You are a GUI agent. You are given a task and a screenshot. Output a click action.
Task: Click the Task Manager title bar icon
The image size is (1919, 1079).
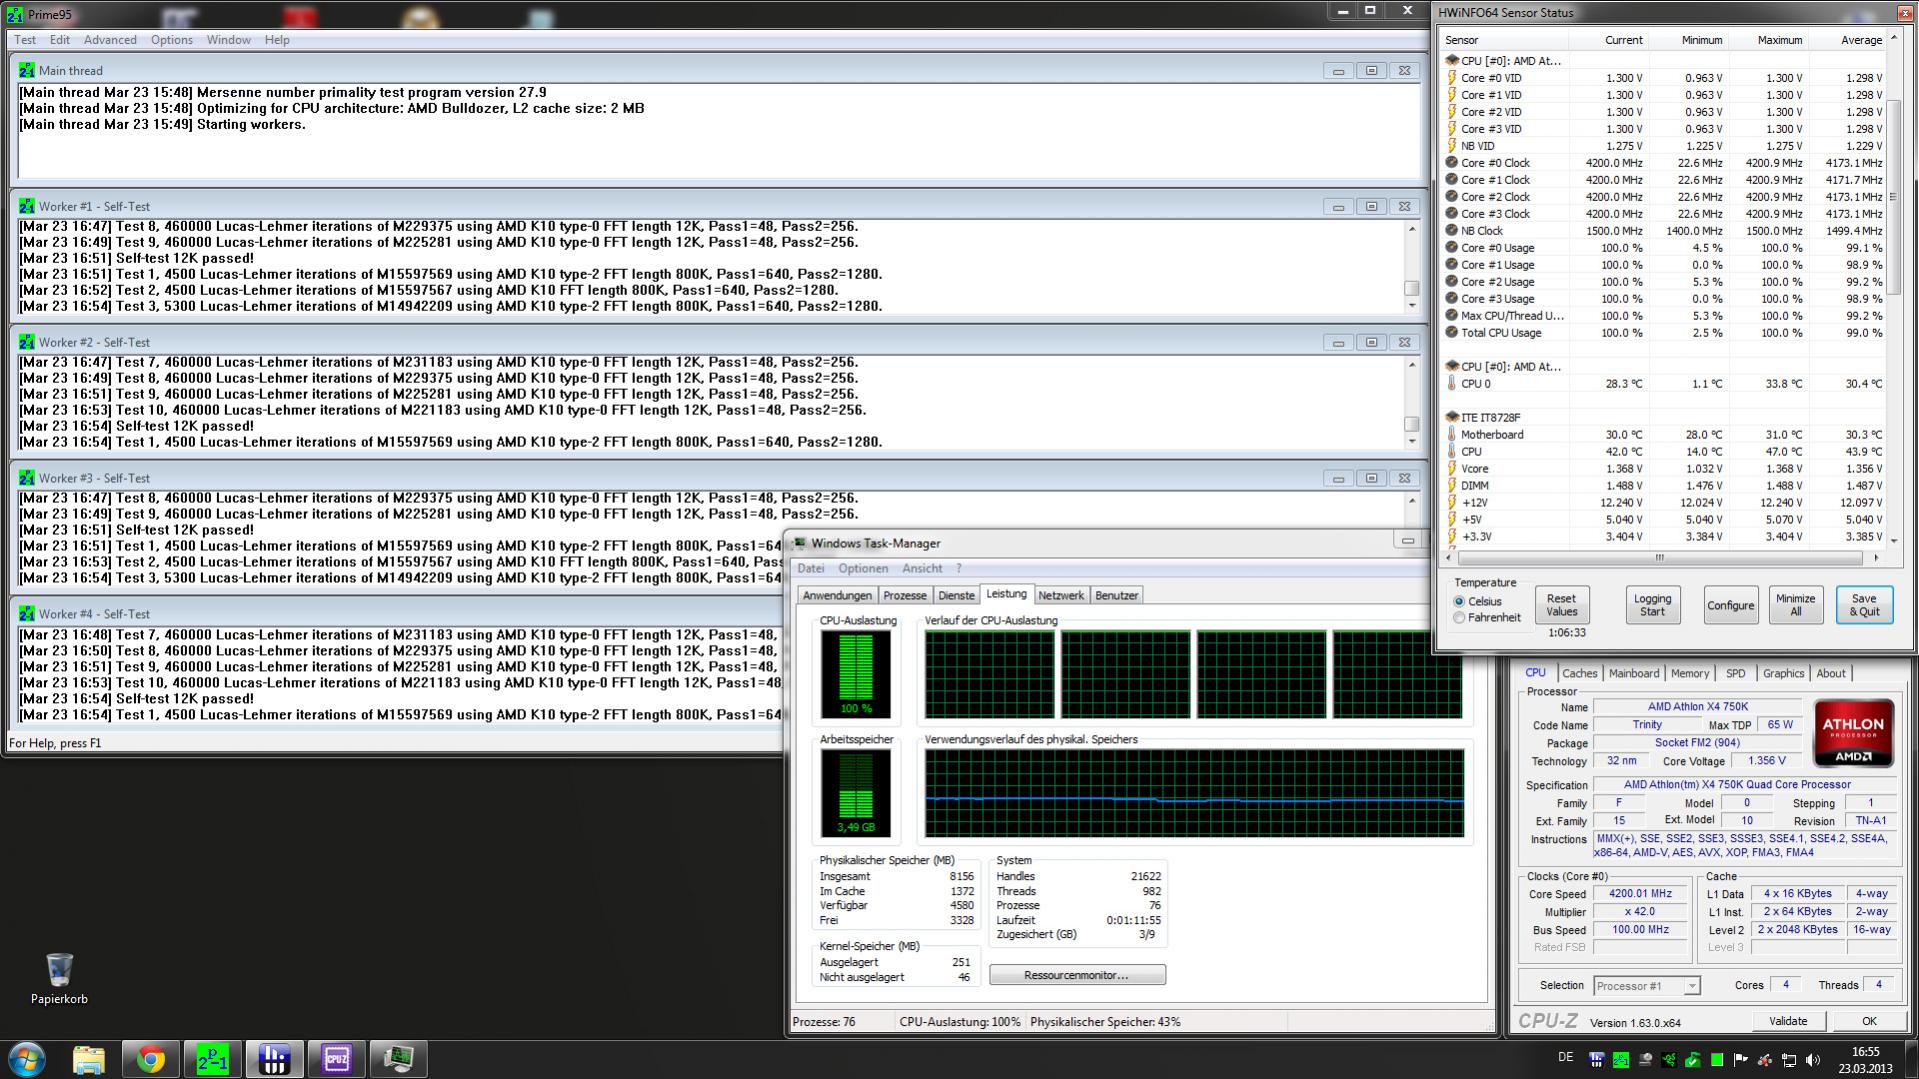pyautogui.click(x=800, y=543)
